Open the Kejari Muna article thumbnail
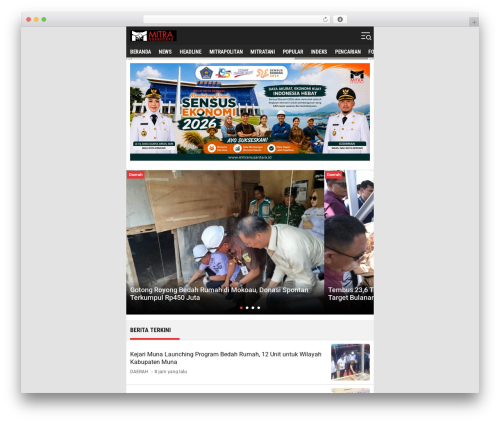The width and height of the screenshot is (500, 423). [350, 362]
